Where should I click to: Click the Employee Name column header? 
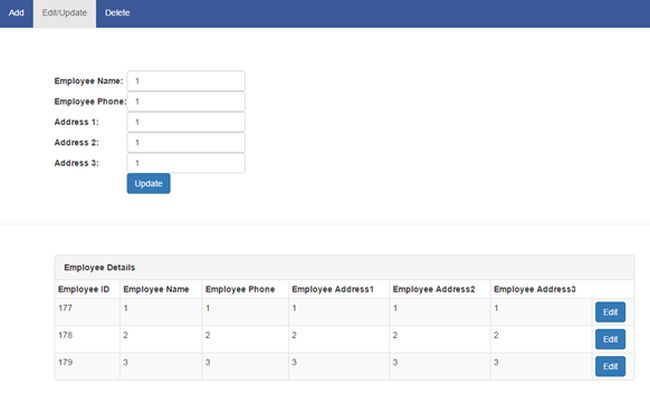pyautogui.click(x=156, y=289)
